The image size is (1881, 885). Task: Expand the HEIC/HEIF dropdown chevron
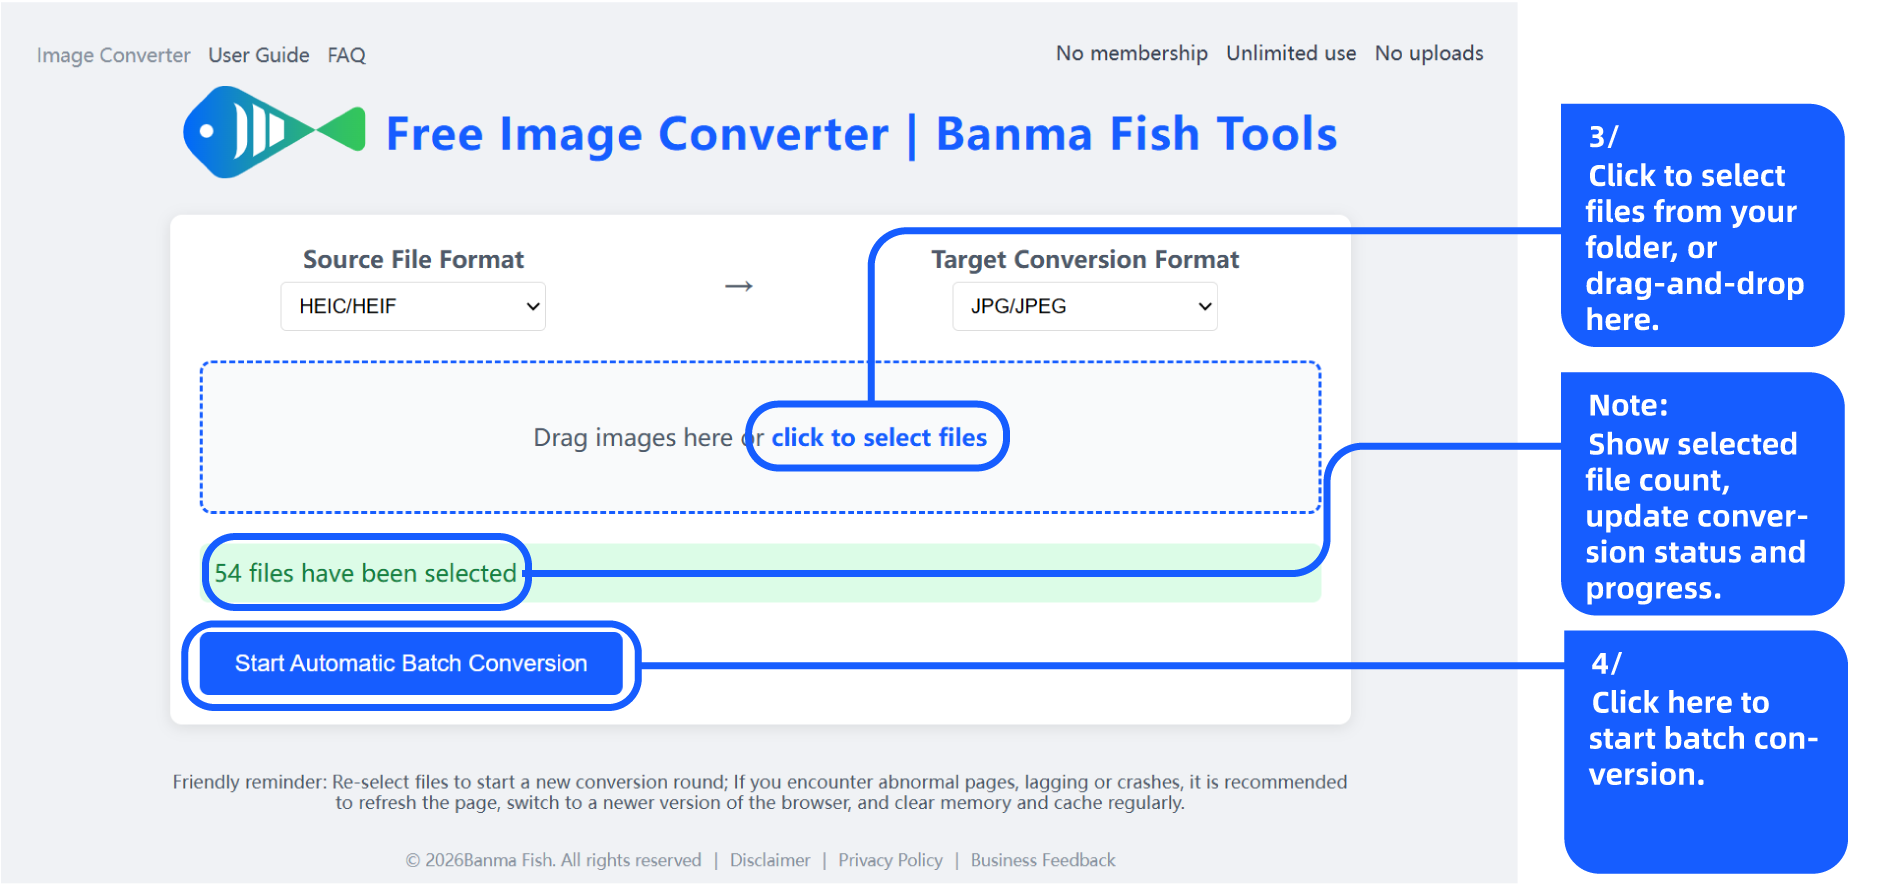coord(533,307)
